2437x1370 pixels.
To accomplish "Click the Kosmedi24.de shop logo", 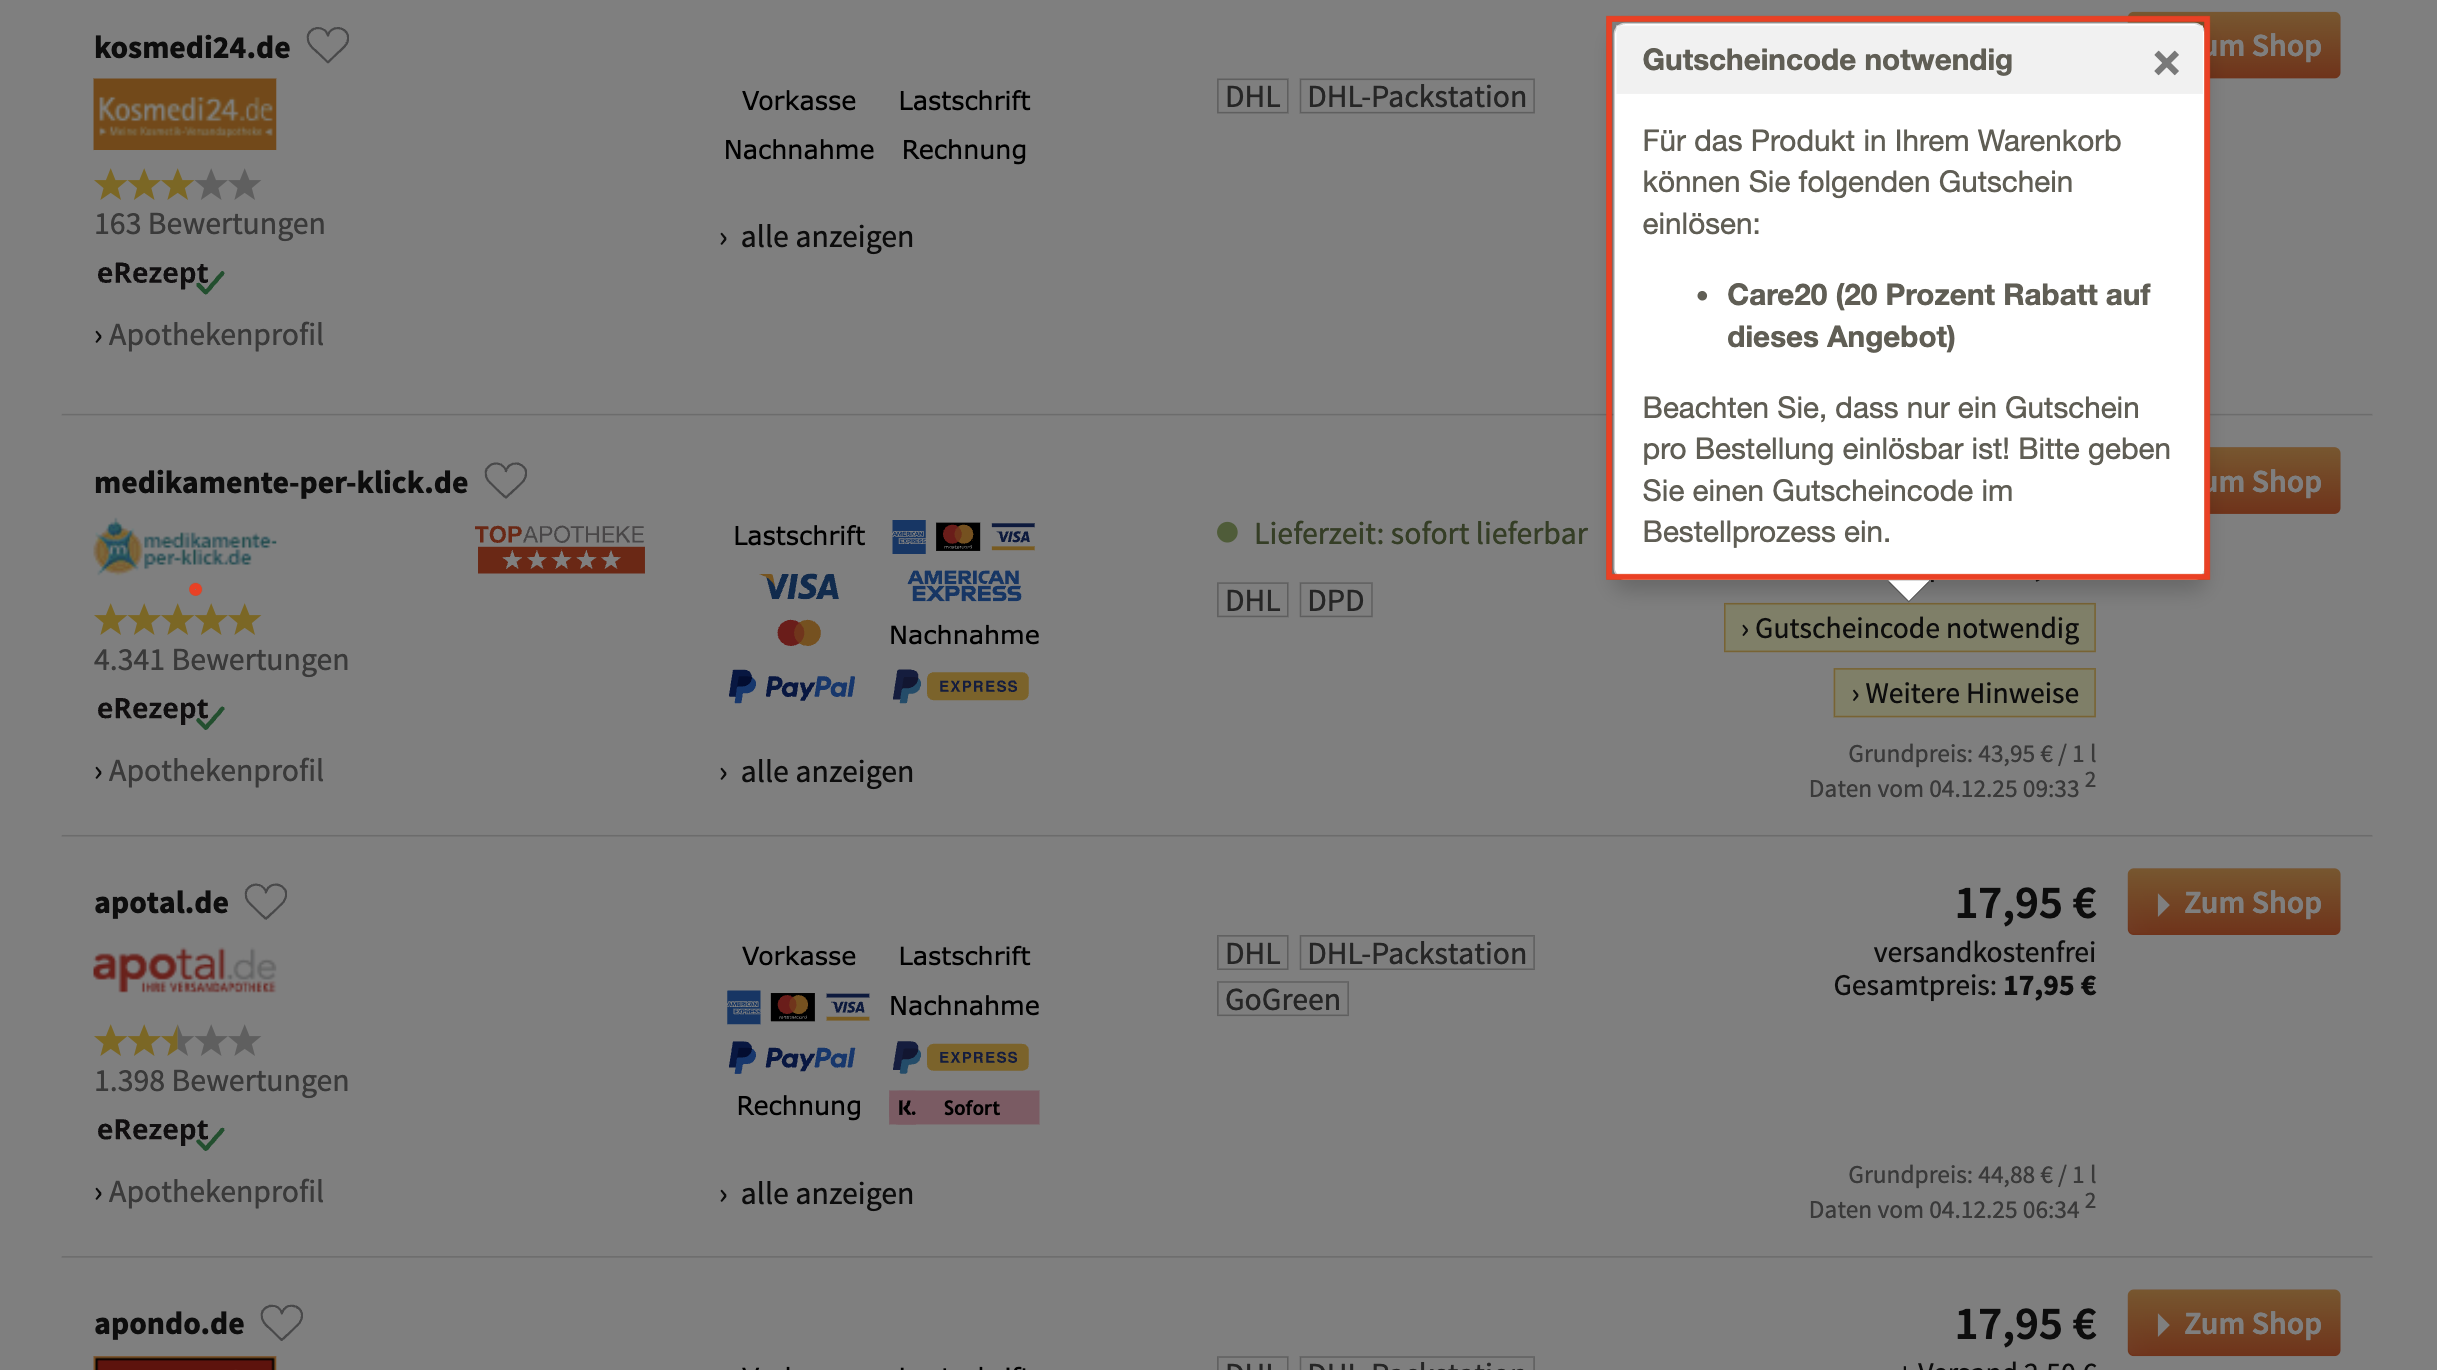I will click(185, 114).
